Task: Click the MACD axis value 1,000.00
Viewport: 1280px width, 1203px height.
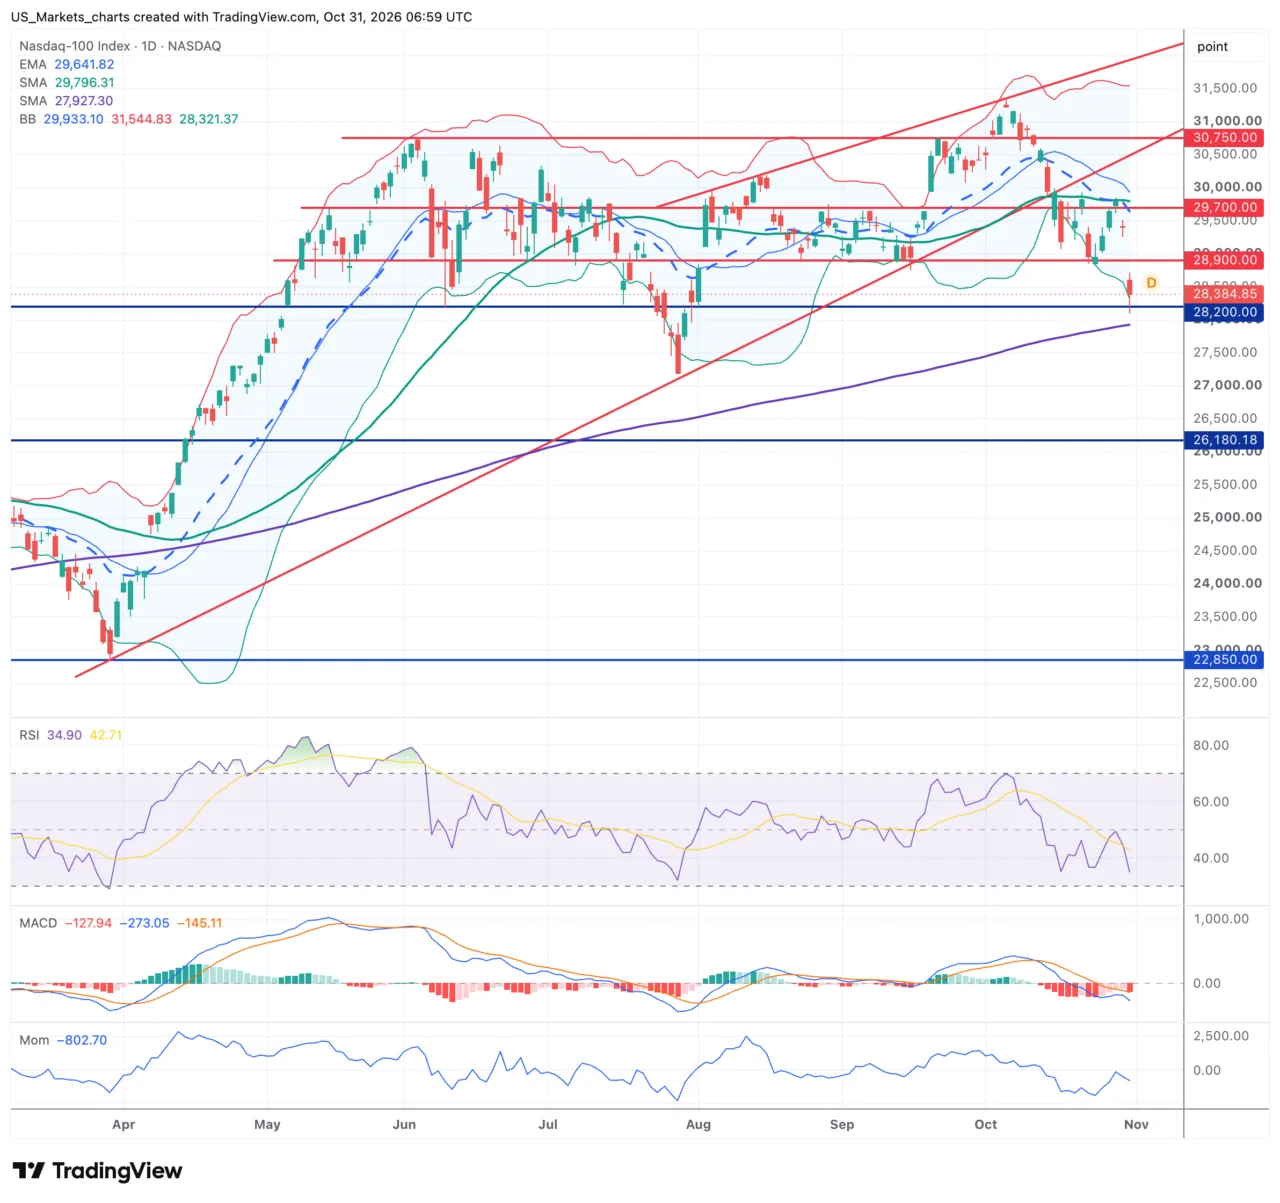Action: pyautogui.click(x=1221, y=919)
